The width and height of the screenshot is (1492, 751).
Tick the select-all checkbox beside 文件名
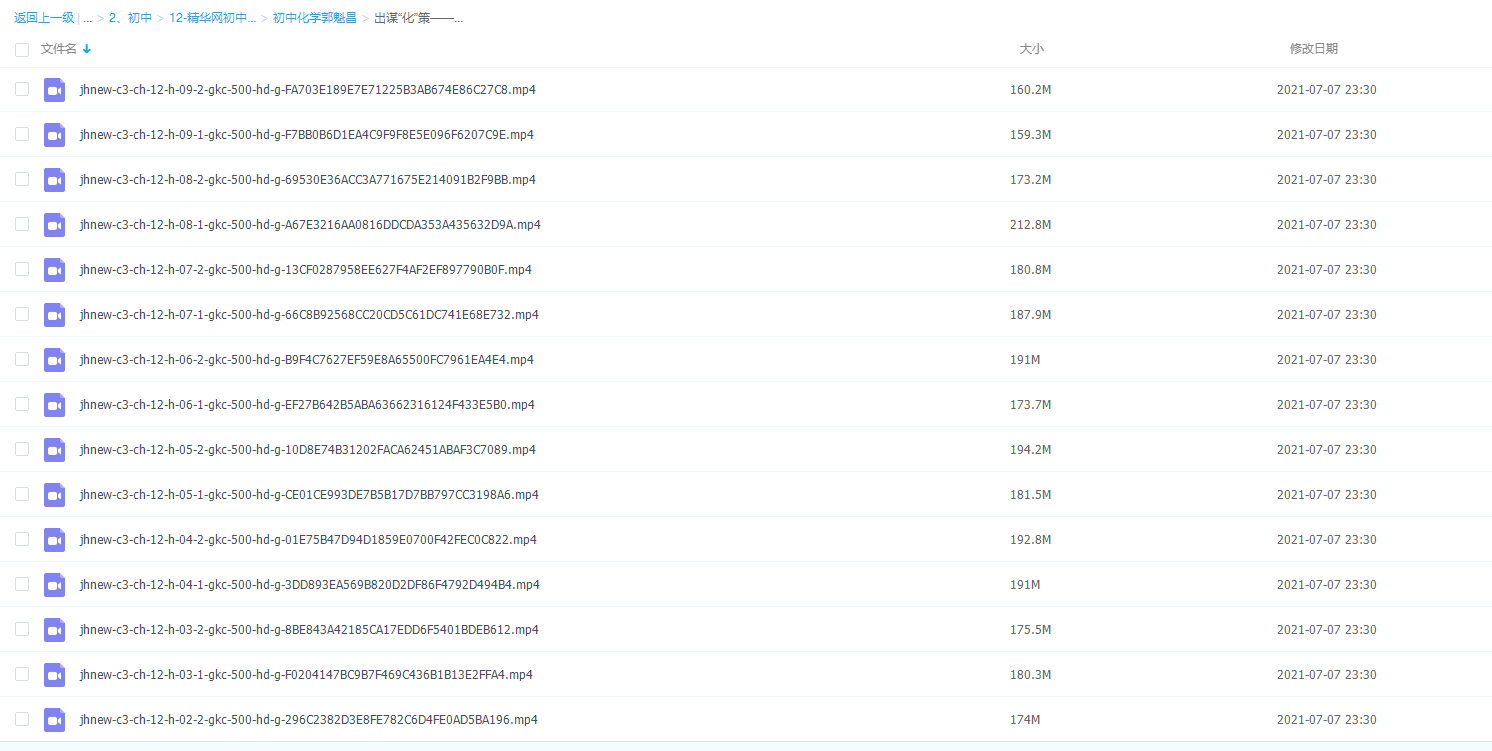(x=22, y=50)
